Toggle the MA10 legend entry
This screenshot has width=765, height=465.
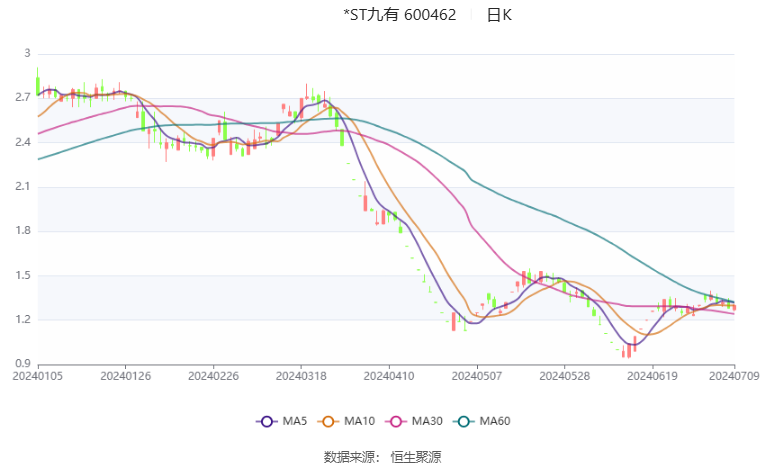coord(346,421)
